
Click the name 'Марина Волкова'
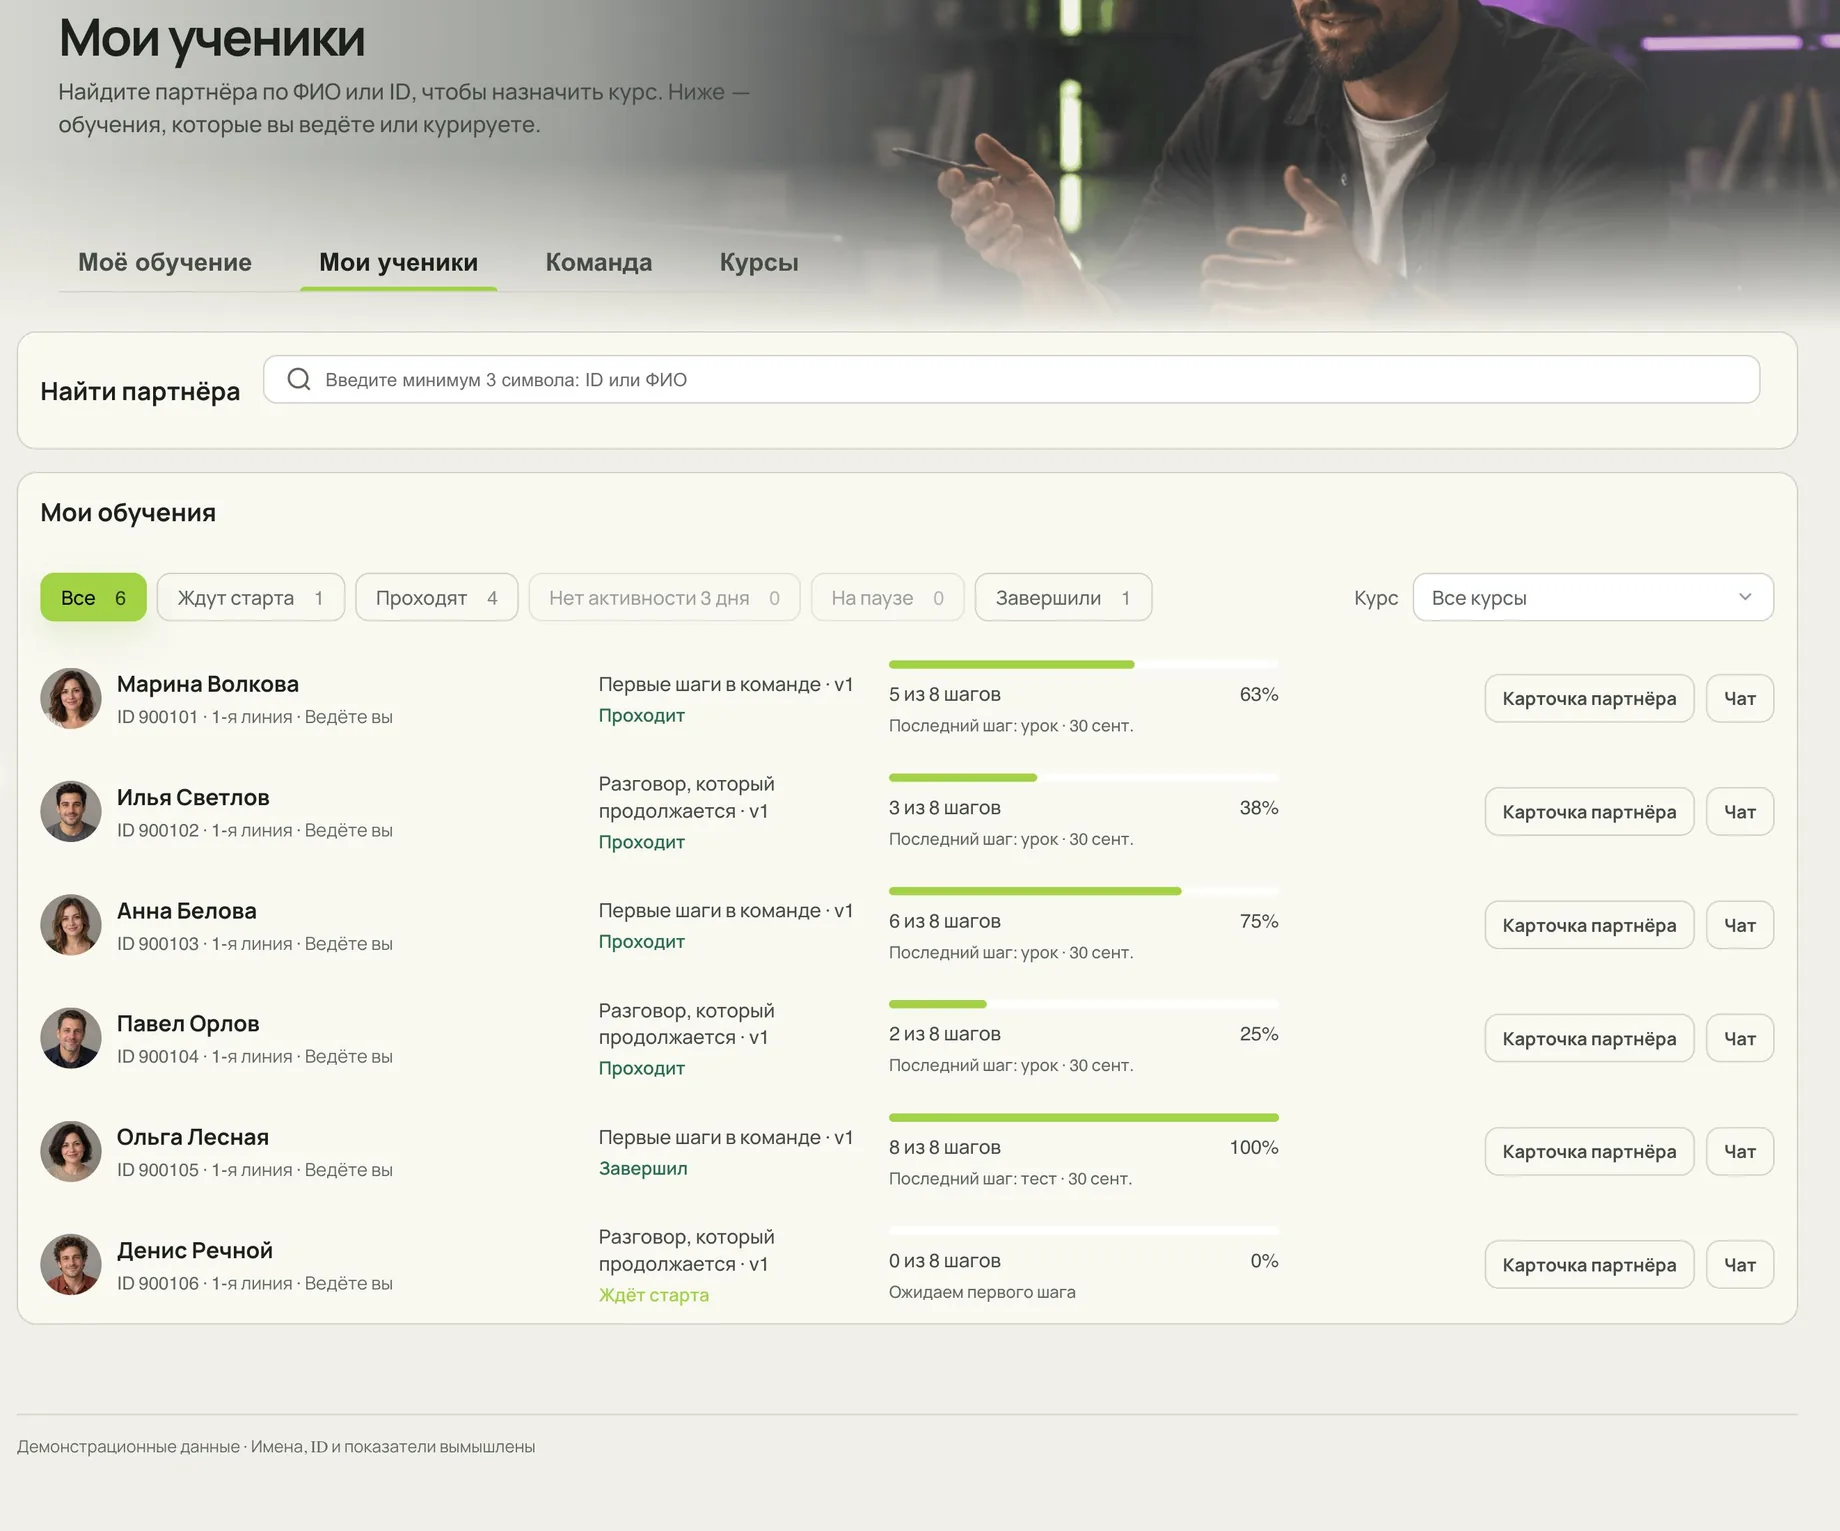208,684
